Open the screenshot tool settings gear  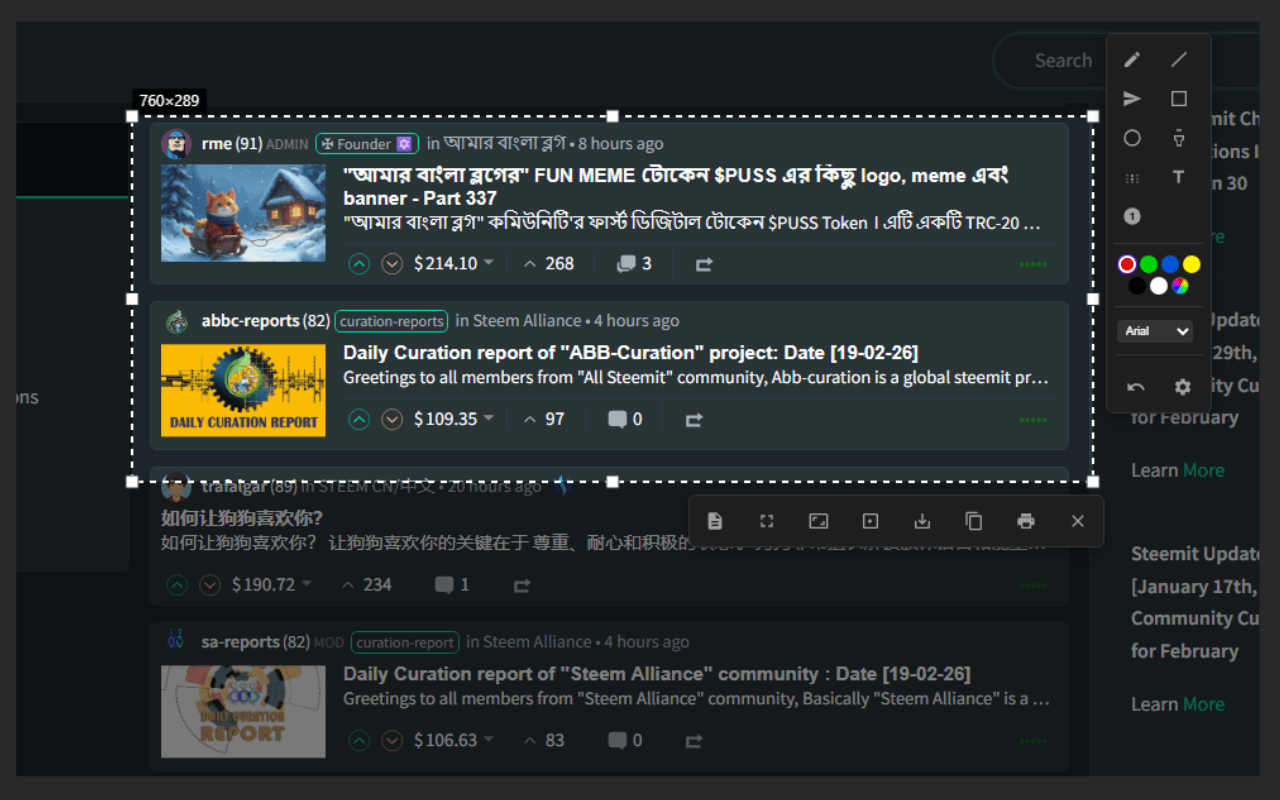point(1183,387)
